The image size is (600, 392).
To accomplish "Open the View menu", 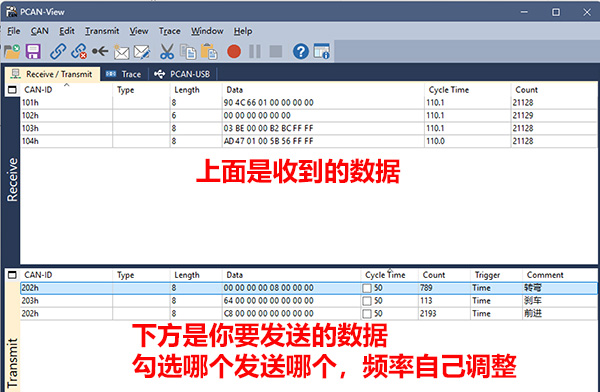I will tap(139, 31).
